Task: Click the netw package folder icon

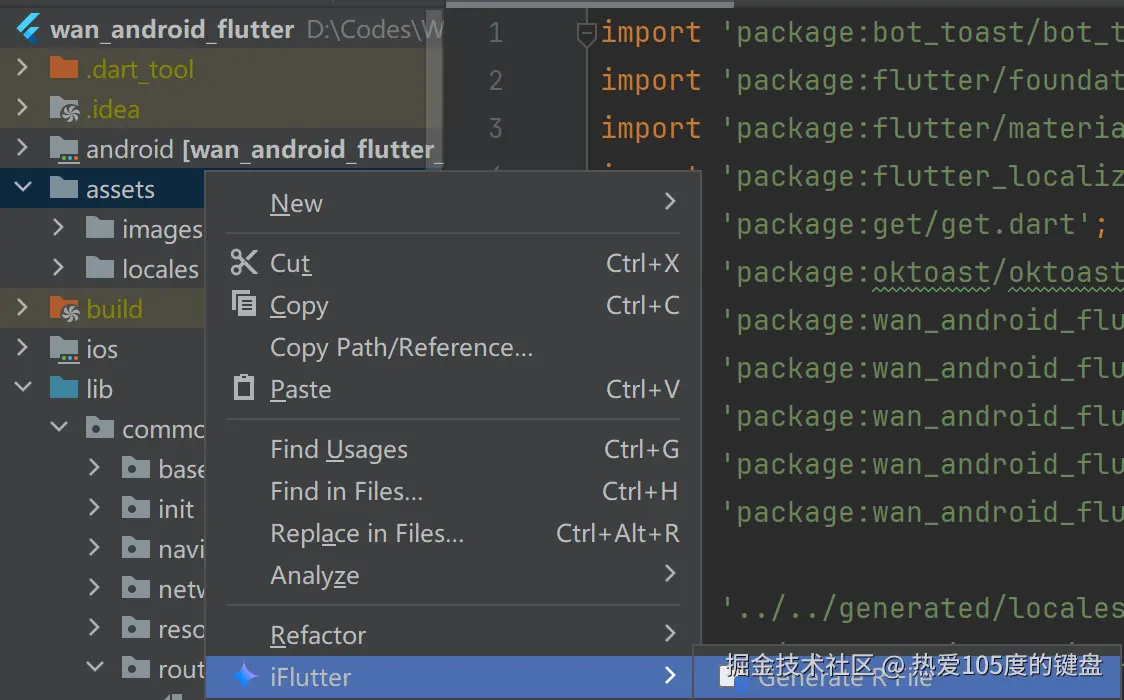Action: click(x=135, y=589)
